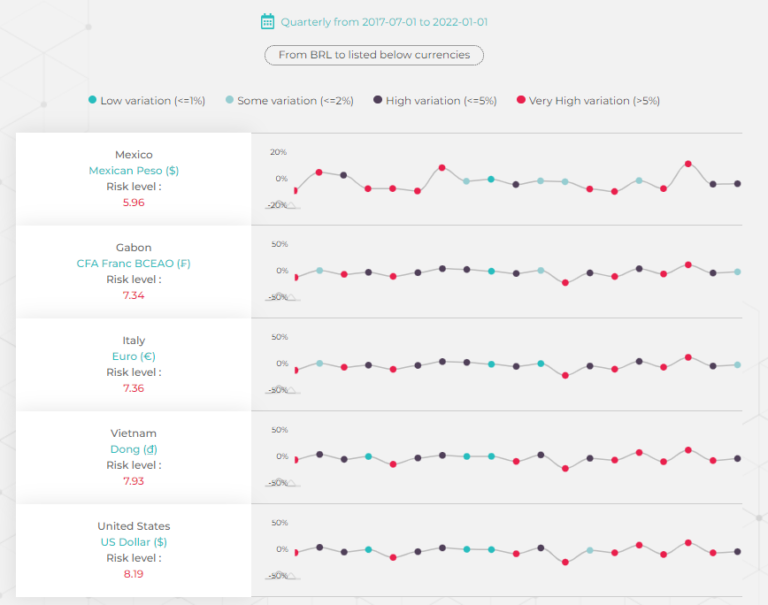Open the US Dollar ($) currency link
768x605 pixels.
pyautogui.click(x=133, y=542)
